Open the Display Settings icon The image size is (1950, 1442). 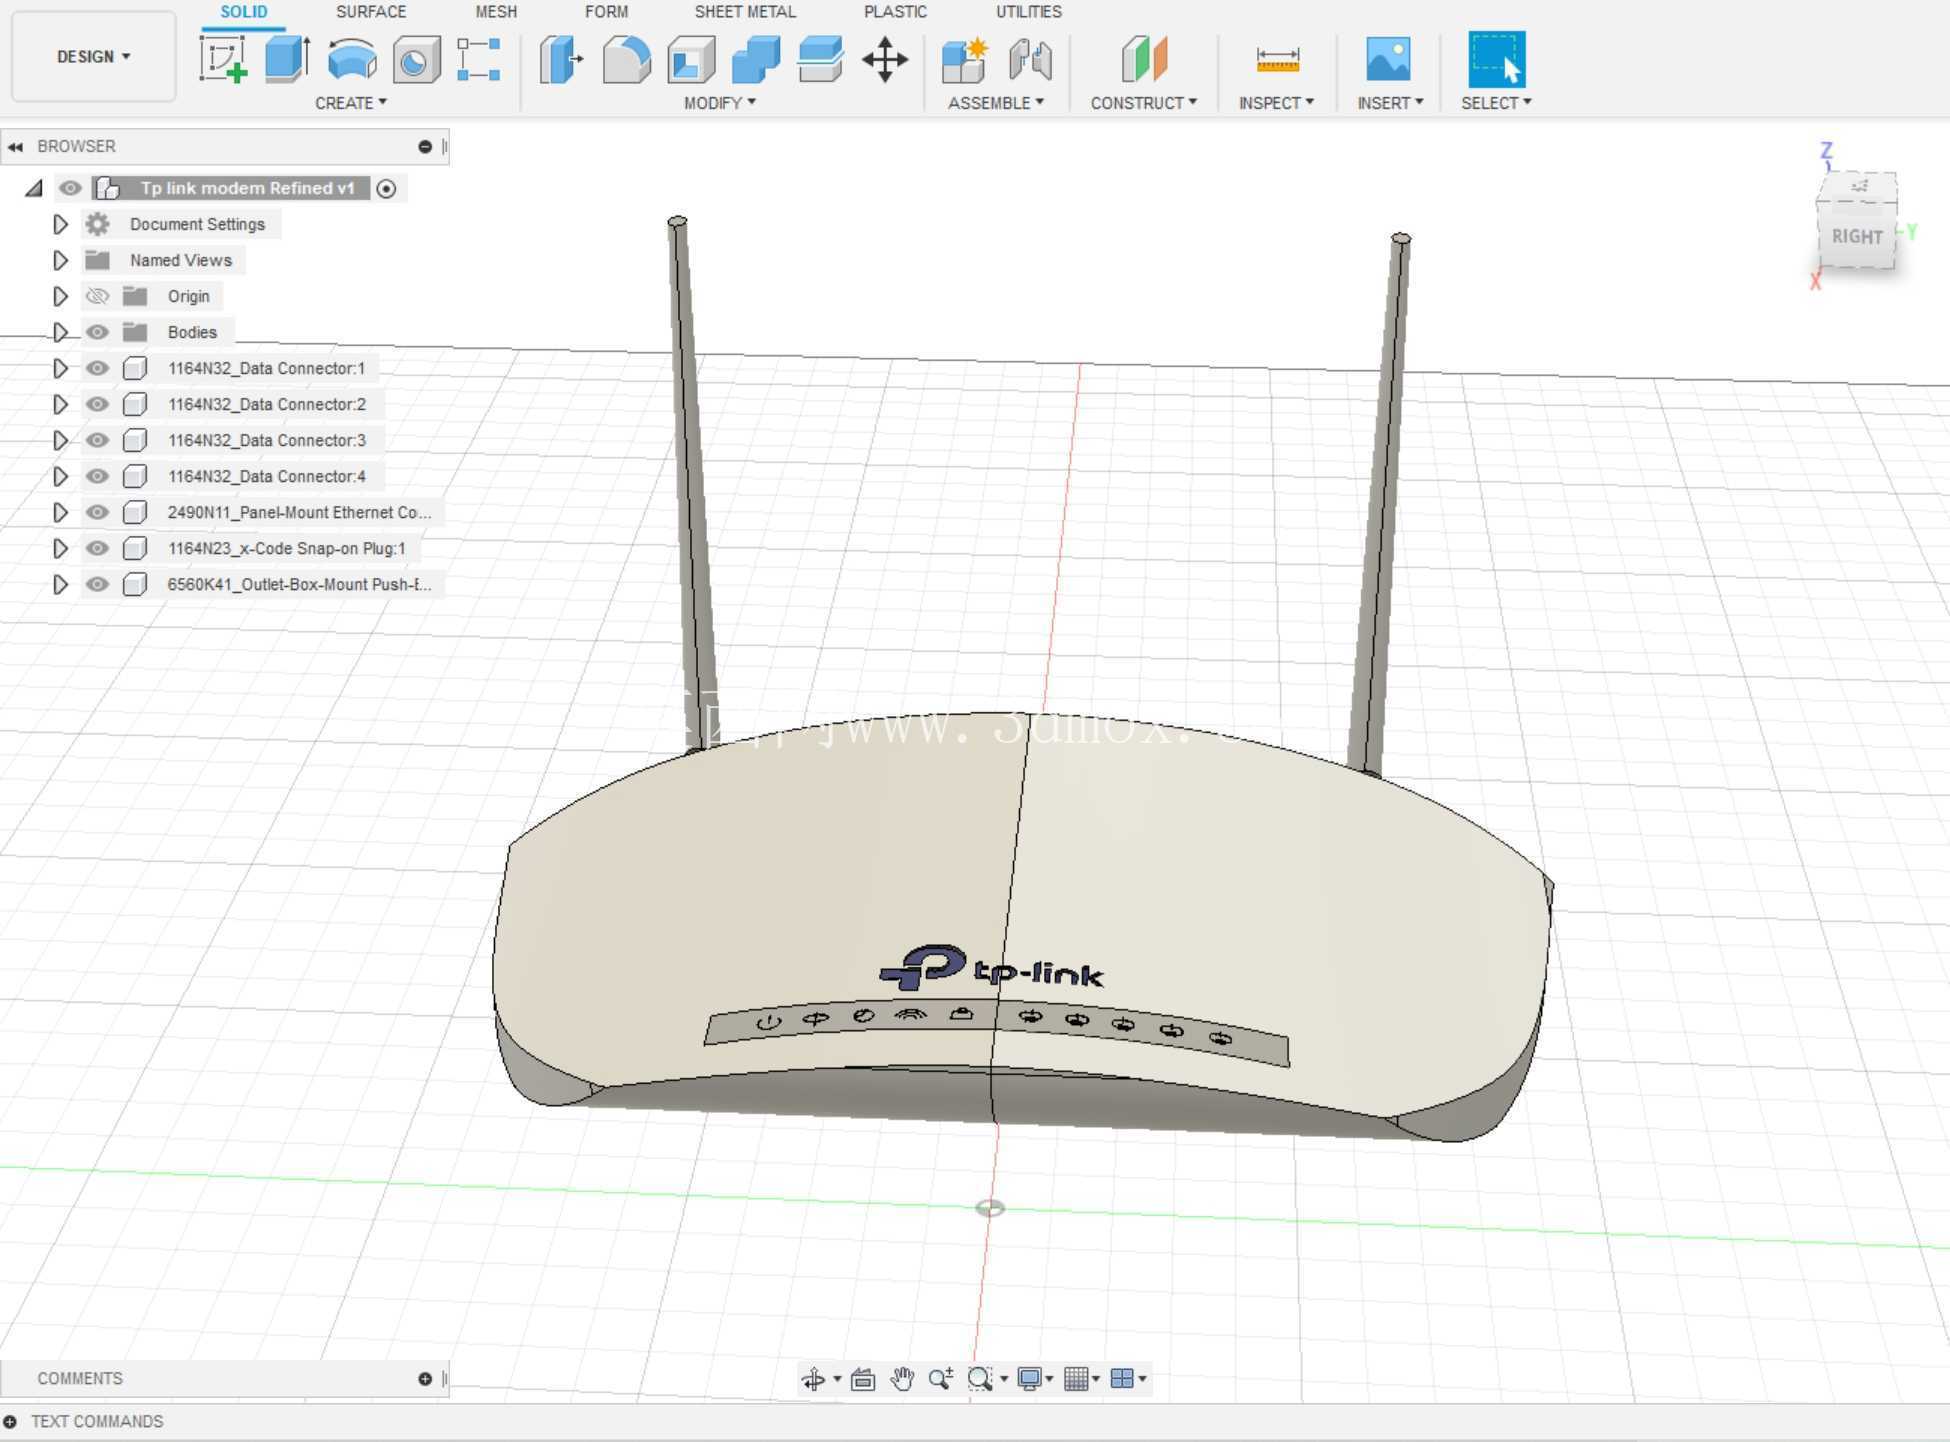1030,1380
